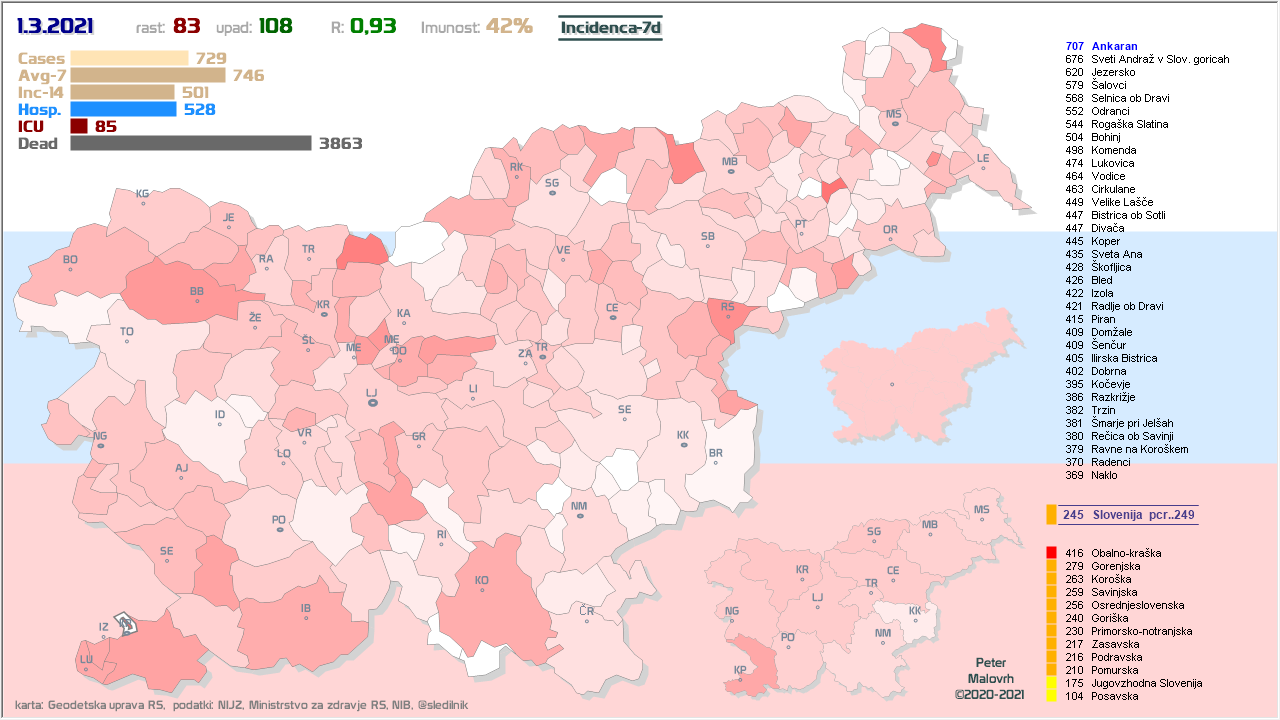Open the Slovenija pcr..249 summary link

click(x=1129, y=515)
